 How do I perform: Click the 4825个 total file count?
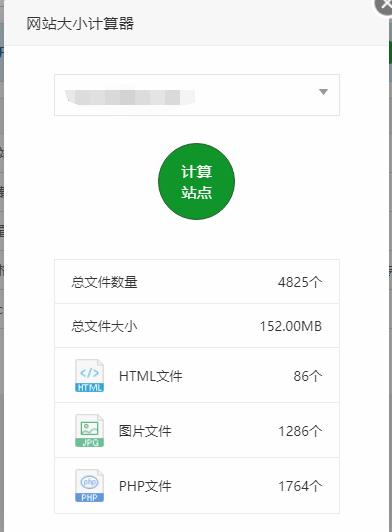[300, 282]
